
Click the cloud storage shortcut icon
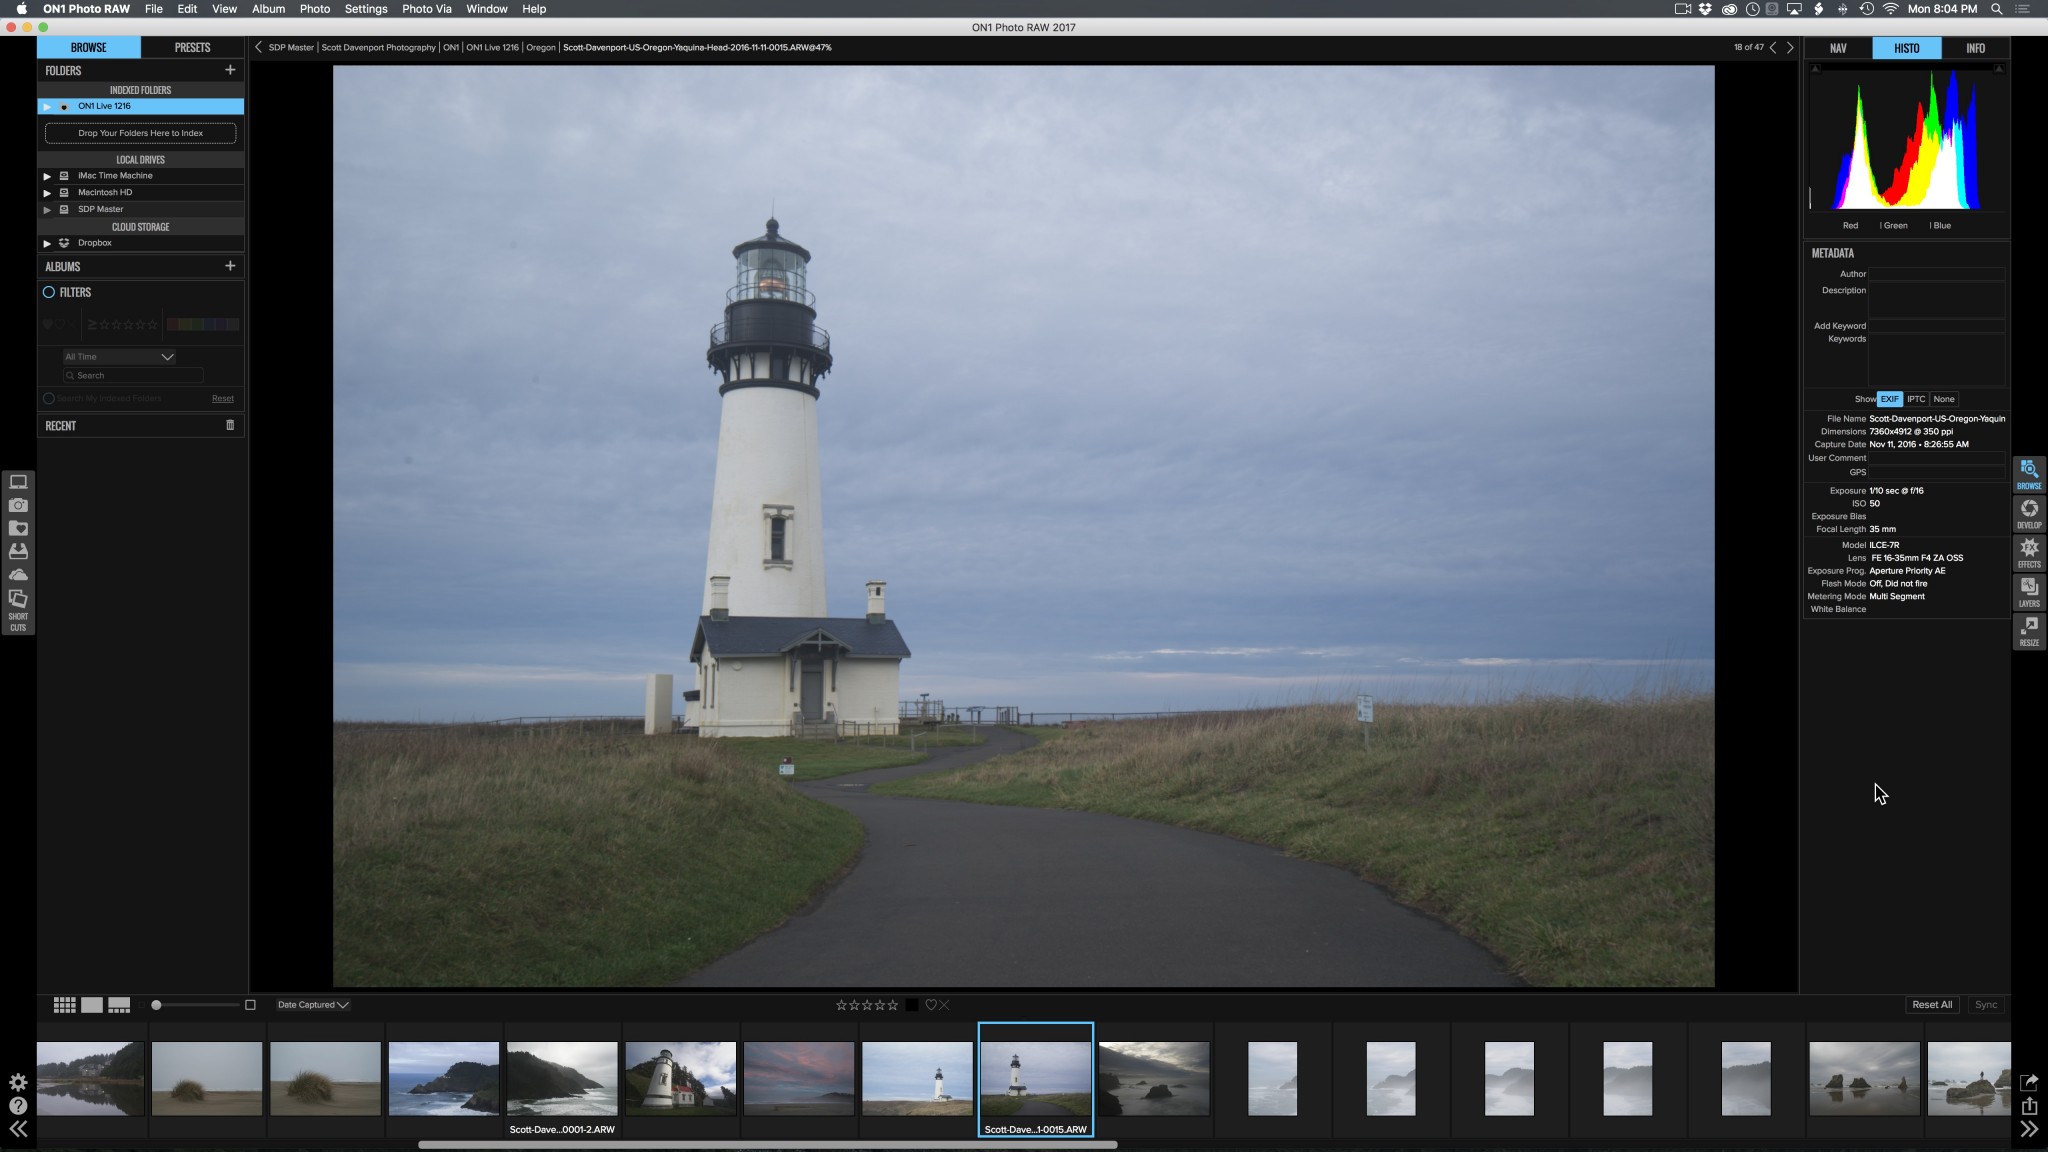click(18, 575)
